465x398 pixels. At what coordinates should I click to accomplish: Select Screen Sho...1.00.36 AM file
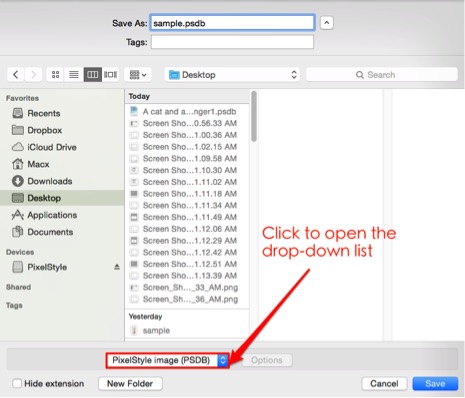[x=187, y=135]
